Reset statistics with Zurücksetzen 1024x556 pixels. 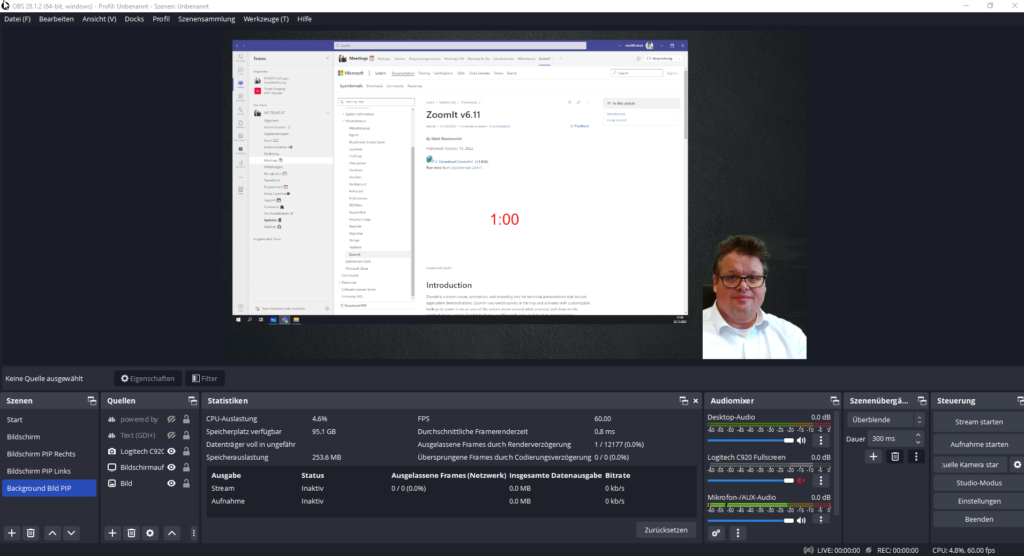pos(665,530)
